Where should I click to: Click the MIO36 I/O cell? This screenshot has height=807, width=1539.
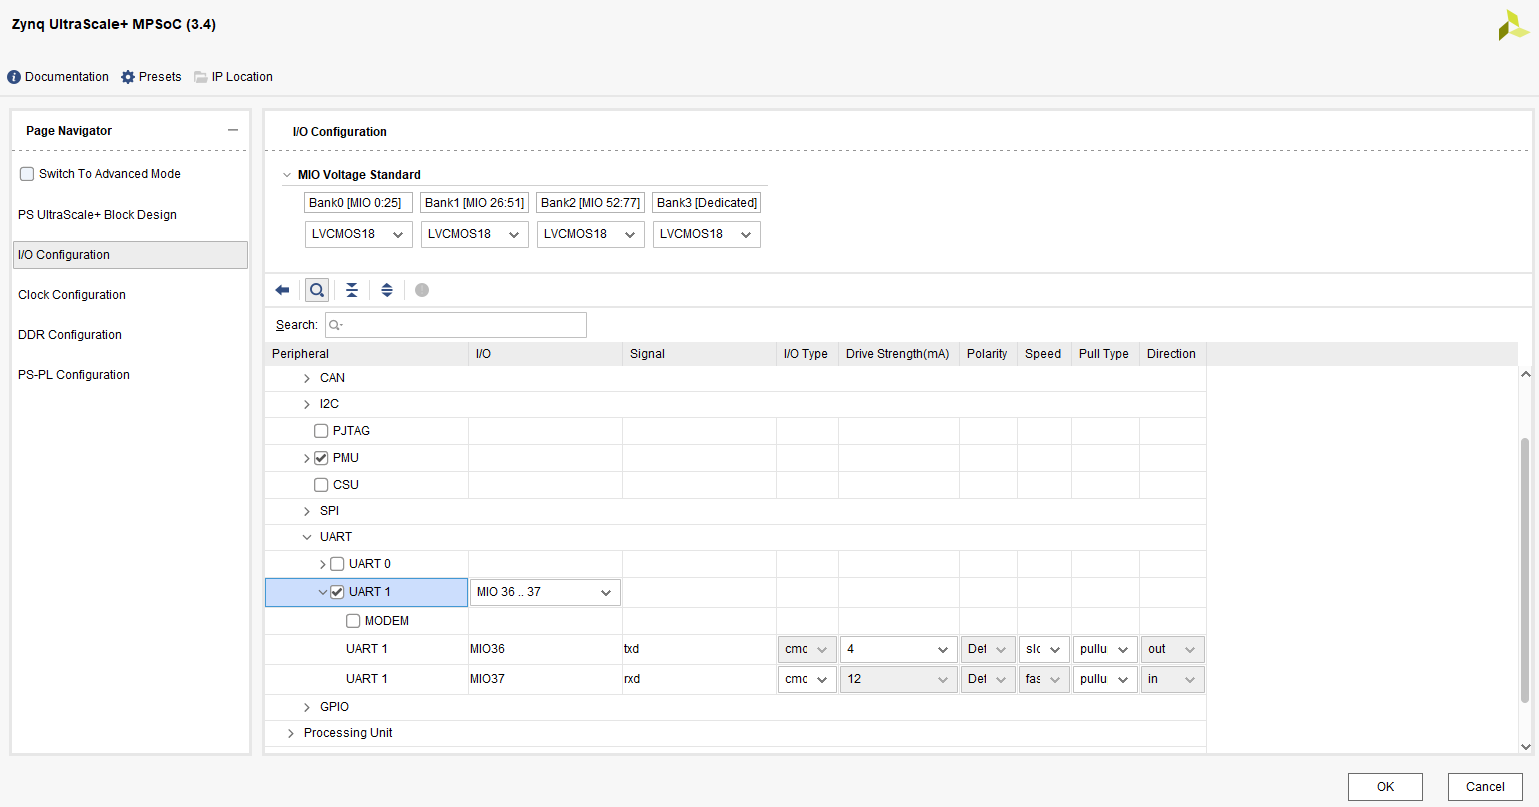click(x=545, y=649)
